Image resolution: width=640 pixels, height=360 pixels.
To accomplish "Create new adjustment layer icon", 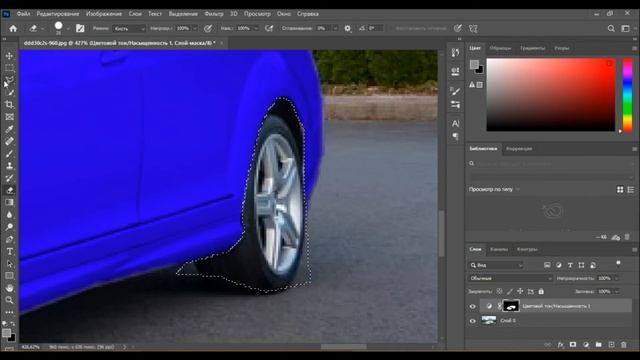I will click(x=586, y=345).
